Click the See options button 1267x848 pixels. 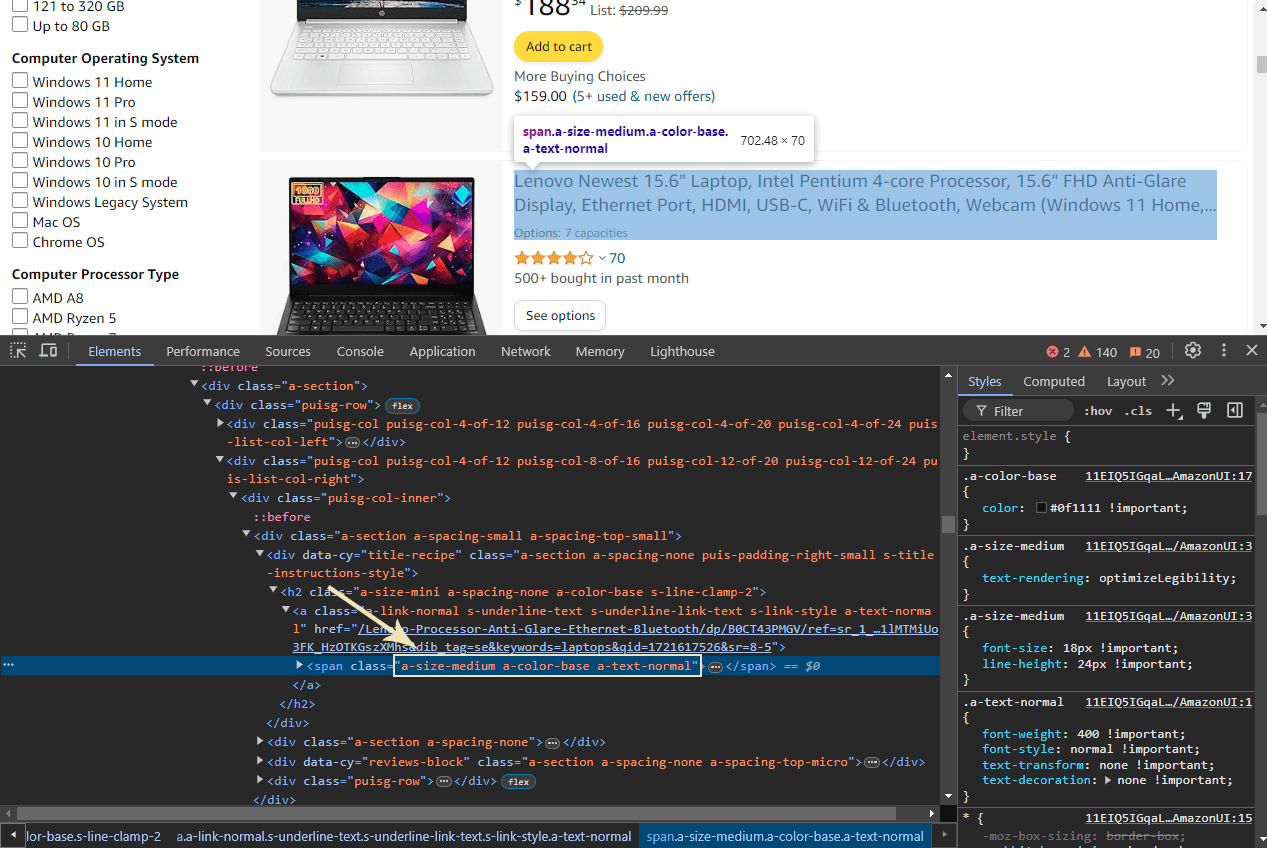tap(560, 316)
